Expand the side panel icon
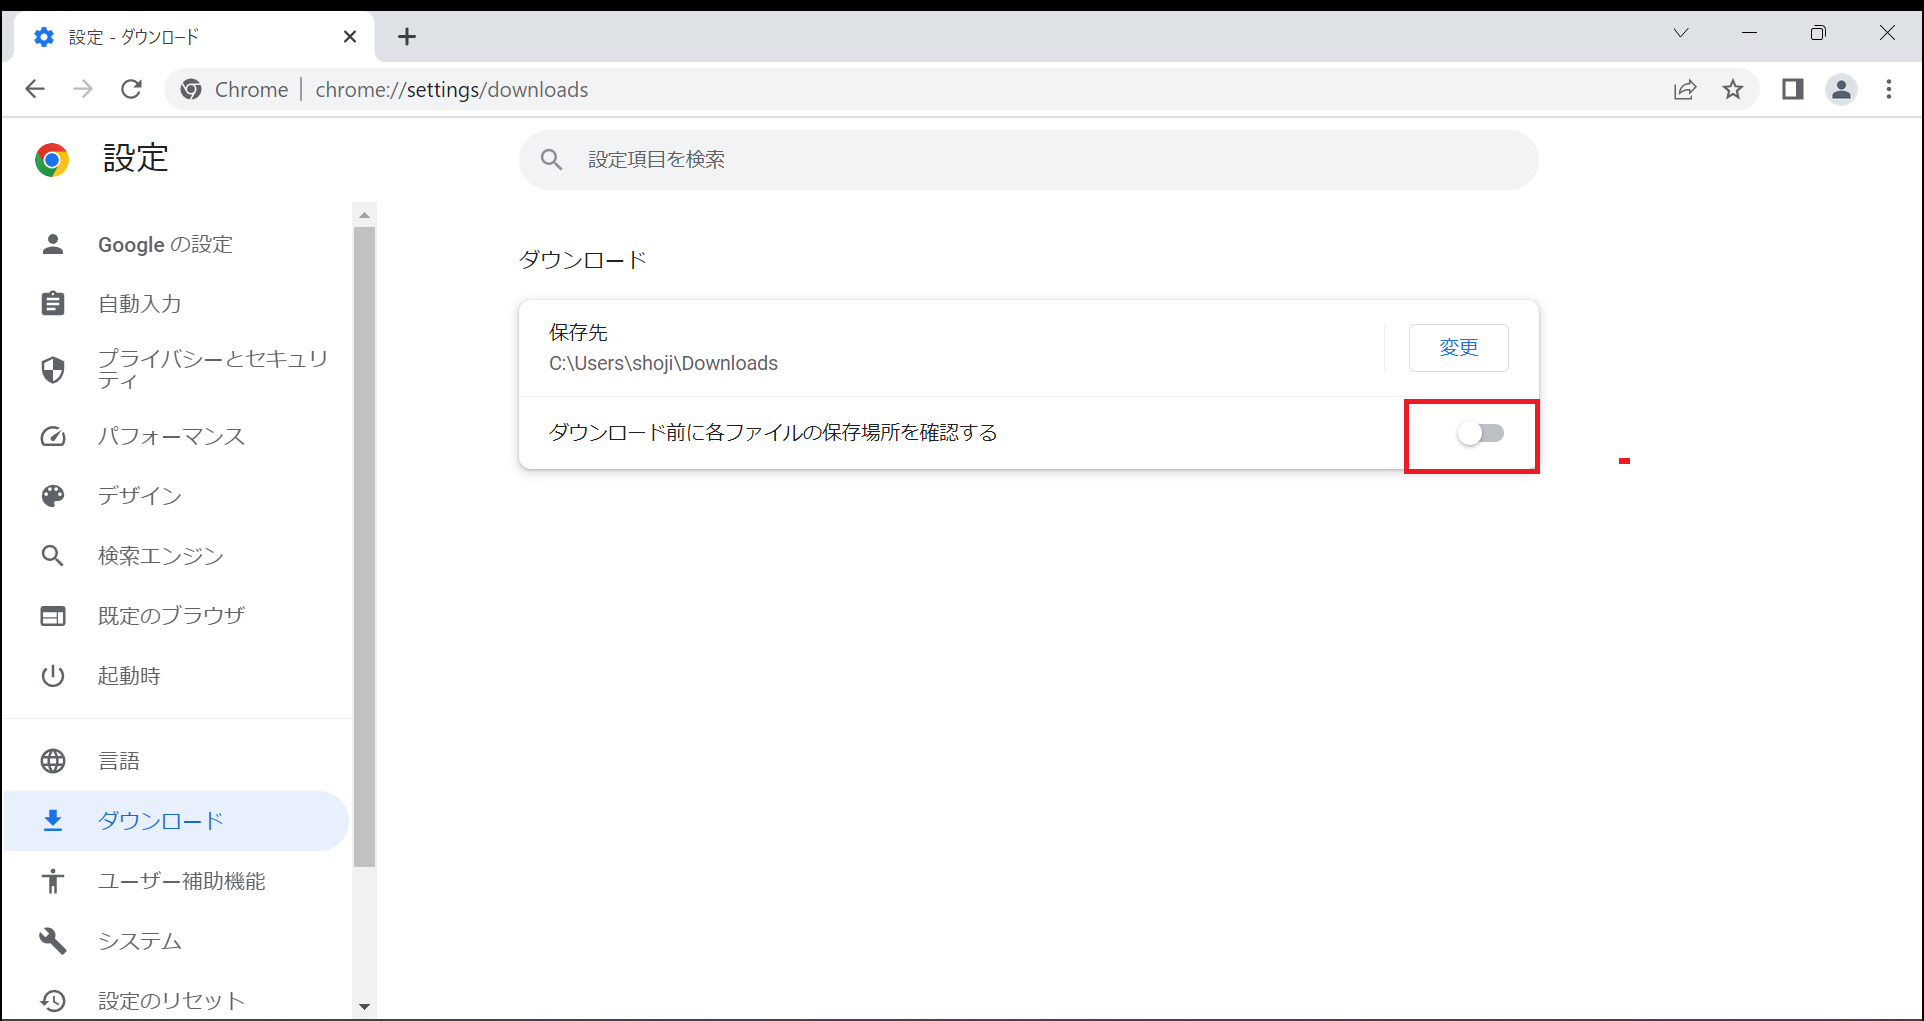 tap(1791, 89)
